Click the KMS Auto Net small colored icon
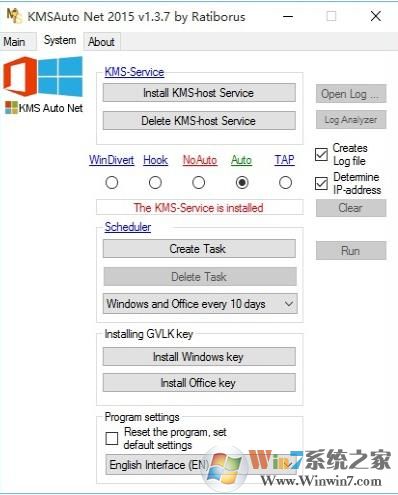This screenshot has height=495, width=398. (x=11, y=108)
